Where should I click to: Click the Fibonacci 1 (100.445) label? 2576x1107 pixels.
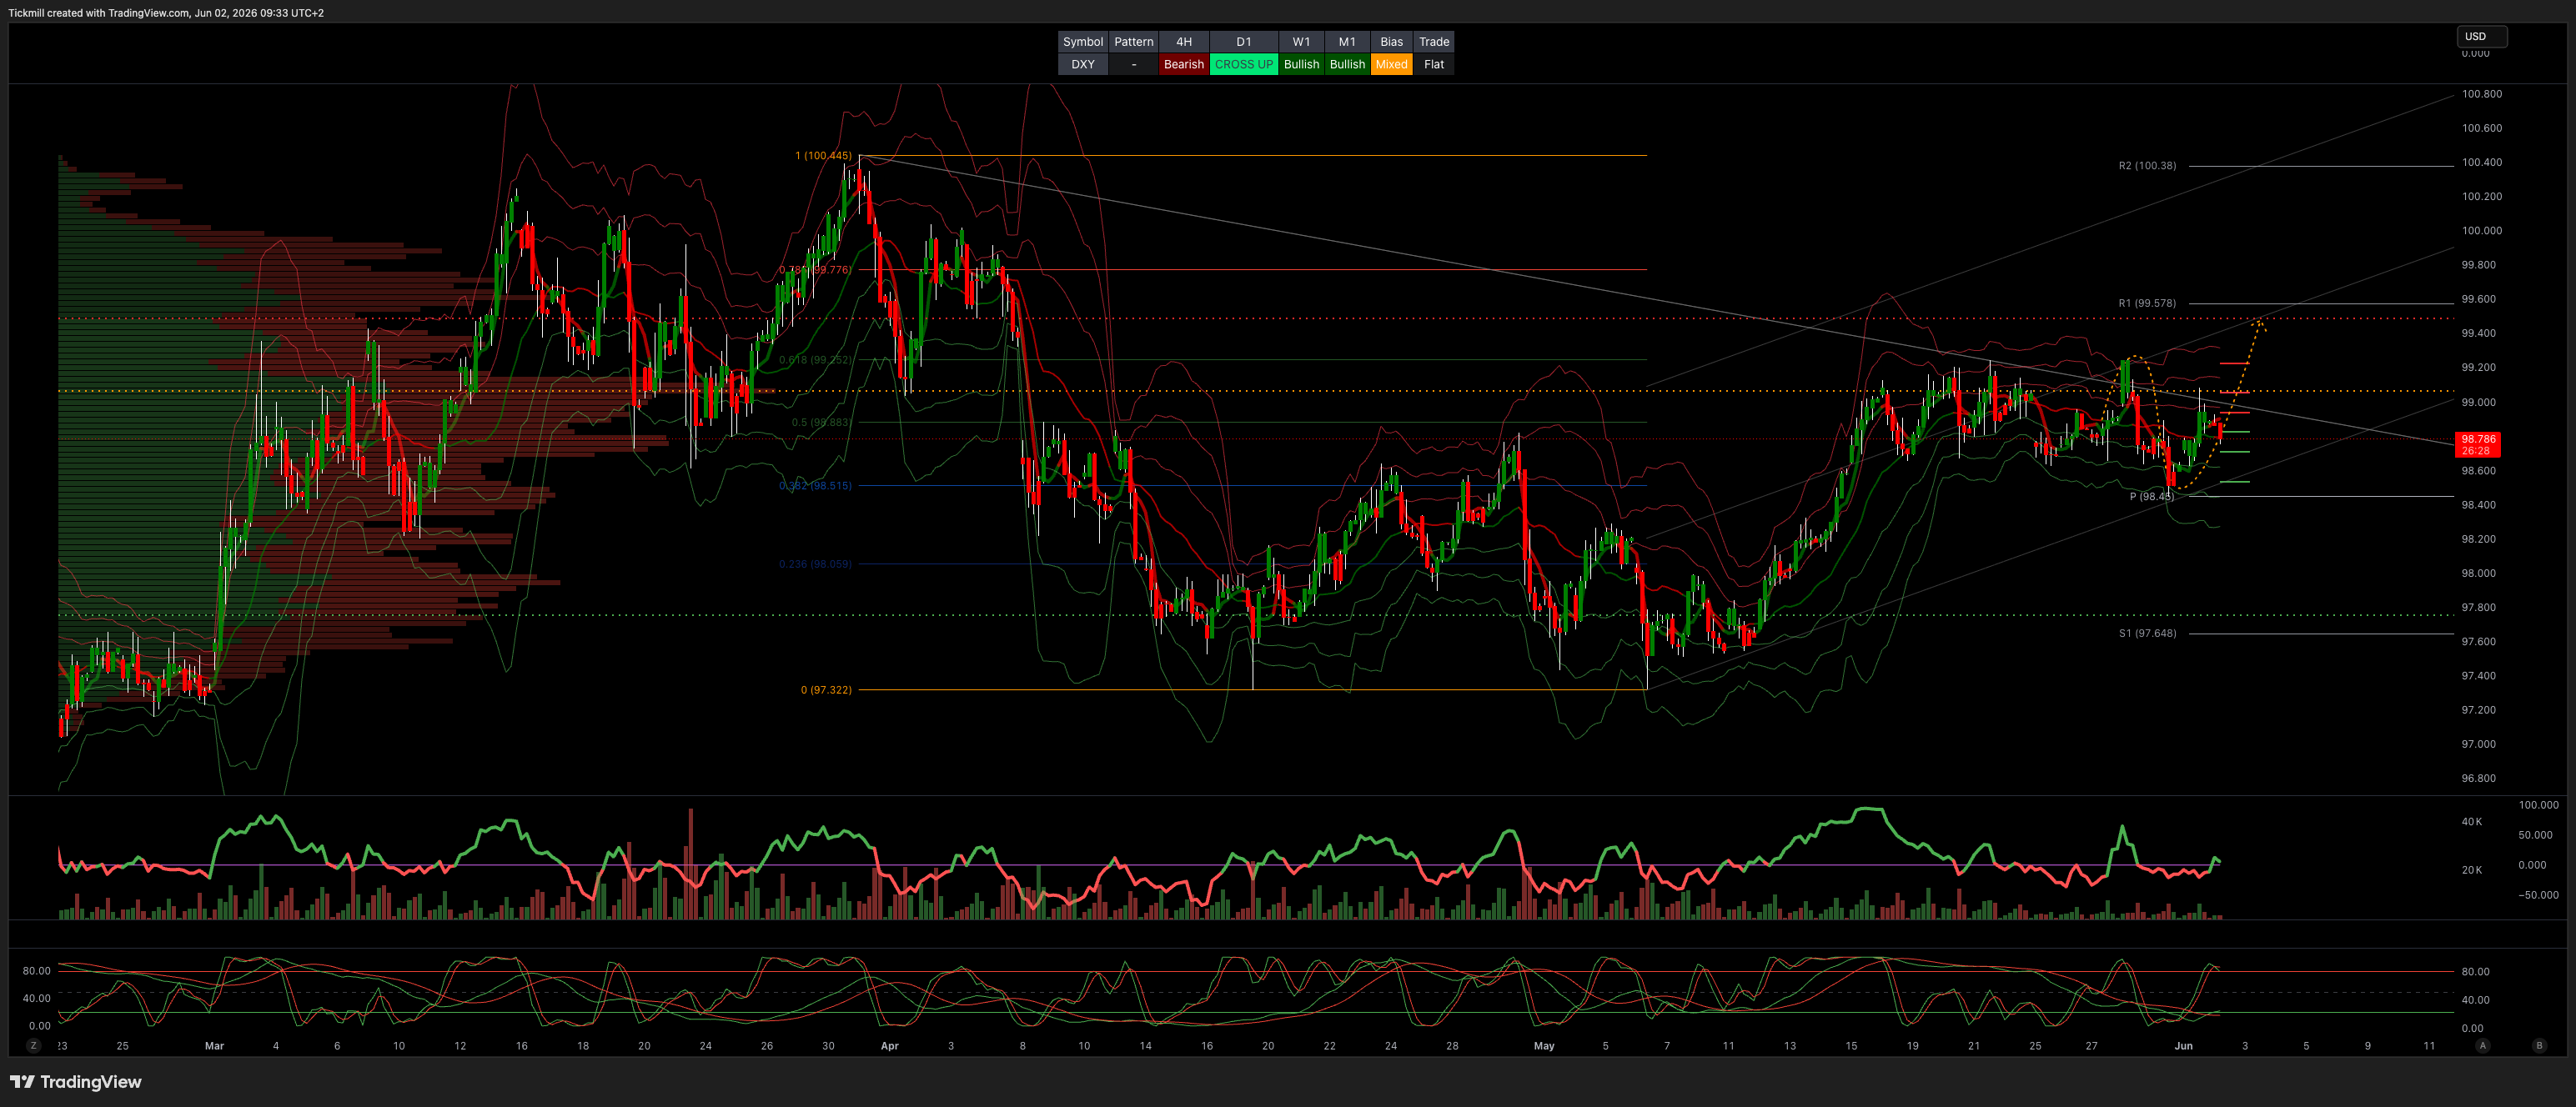[x=823, y=156]
